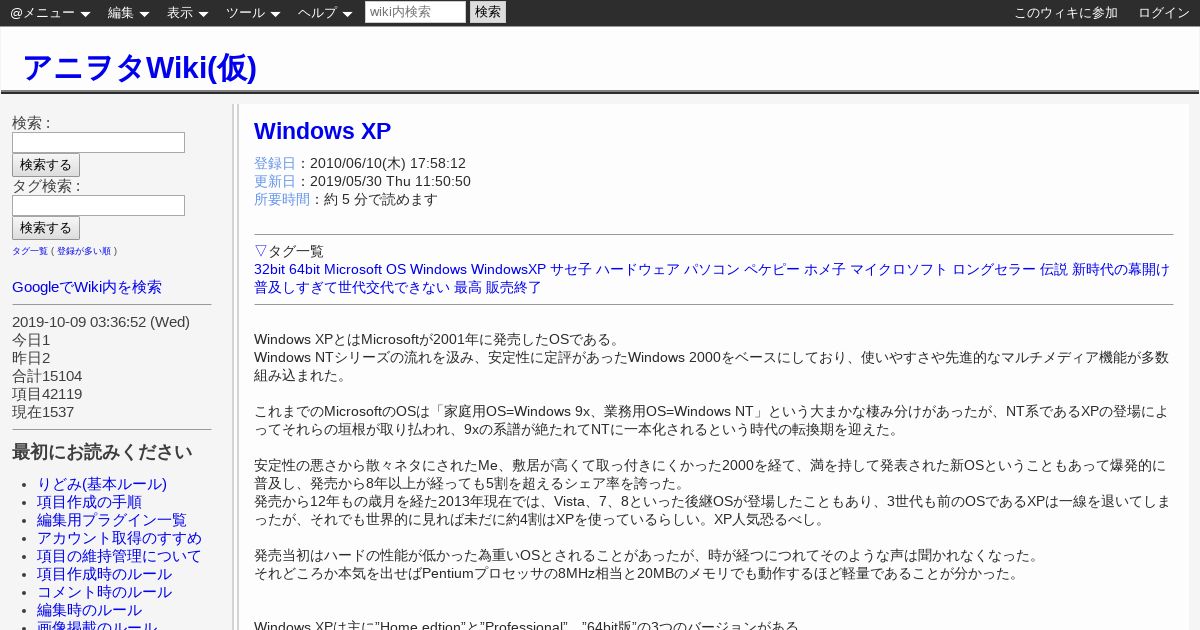Select the マイクロソフト tag

point(899,269)
